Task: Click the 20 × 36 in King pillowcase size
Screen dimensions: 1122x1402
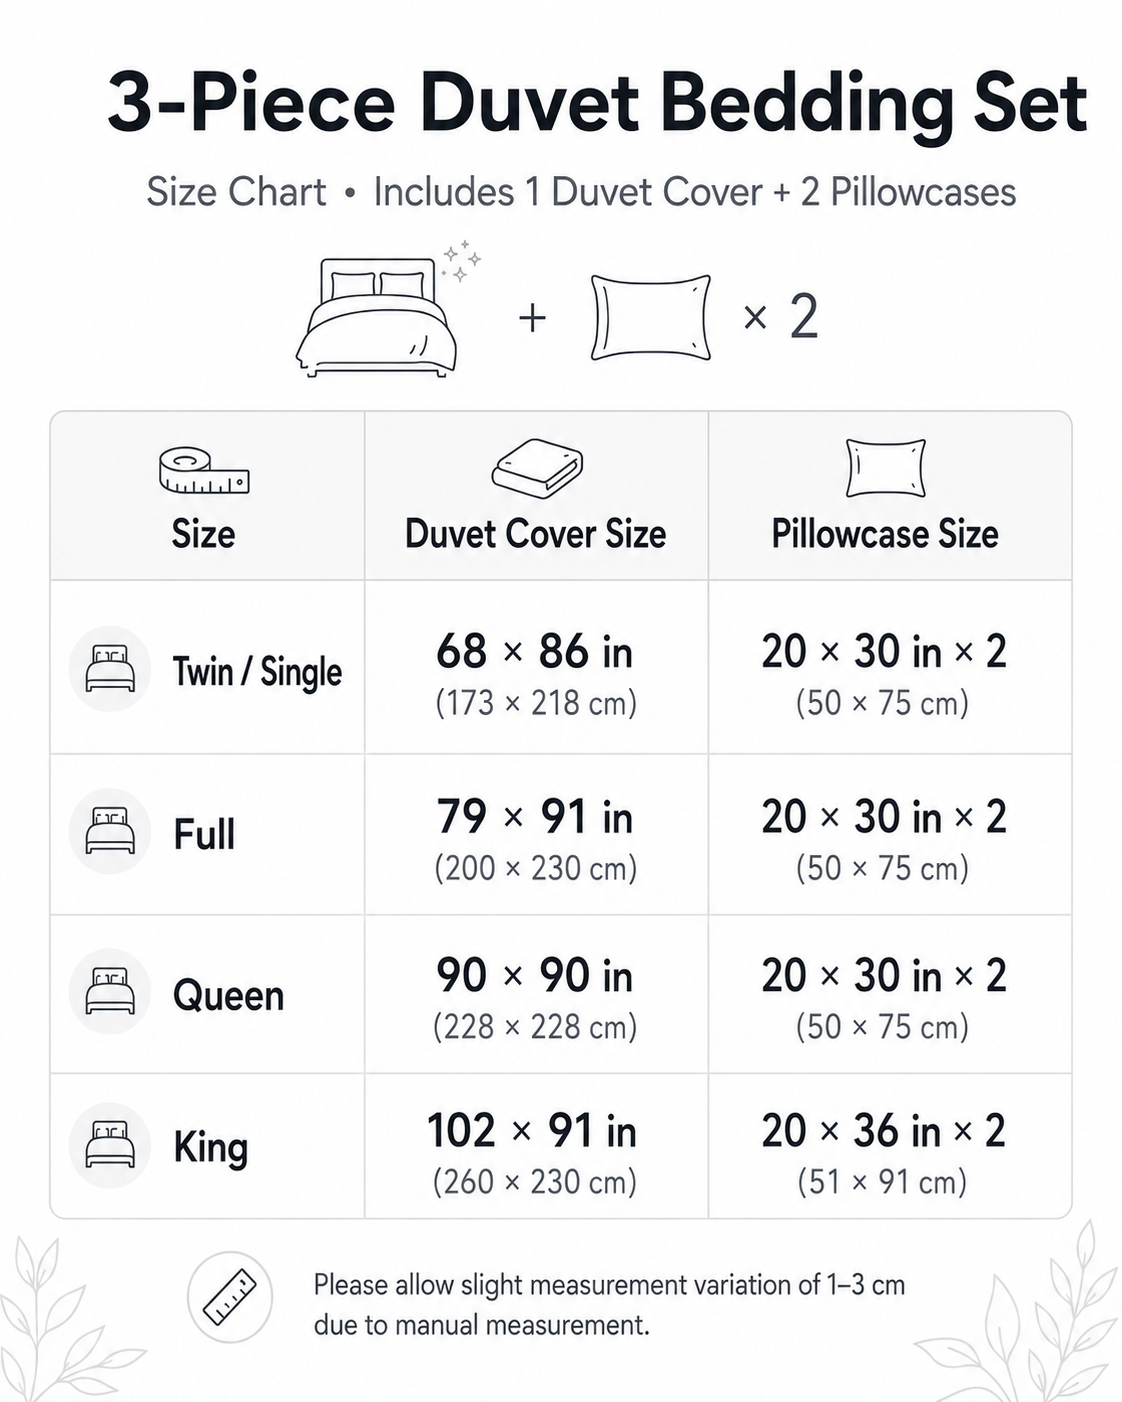Action: tap(884, 1131)
